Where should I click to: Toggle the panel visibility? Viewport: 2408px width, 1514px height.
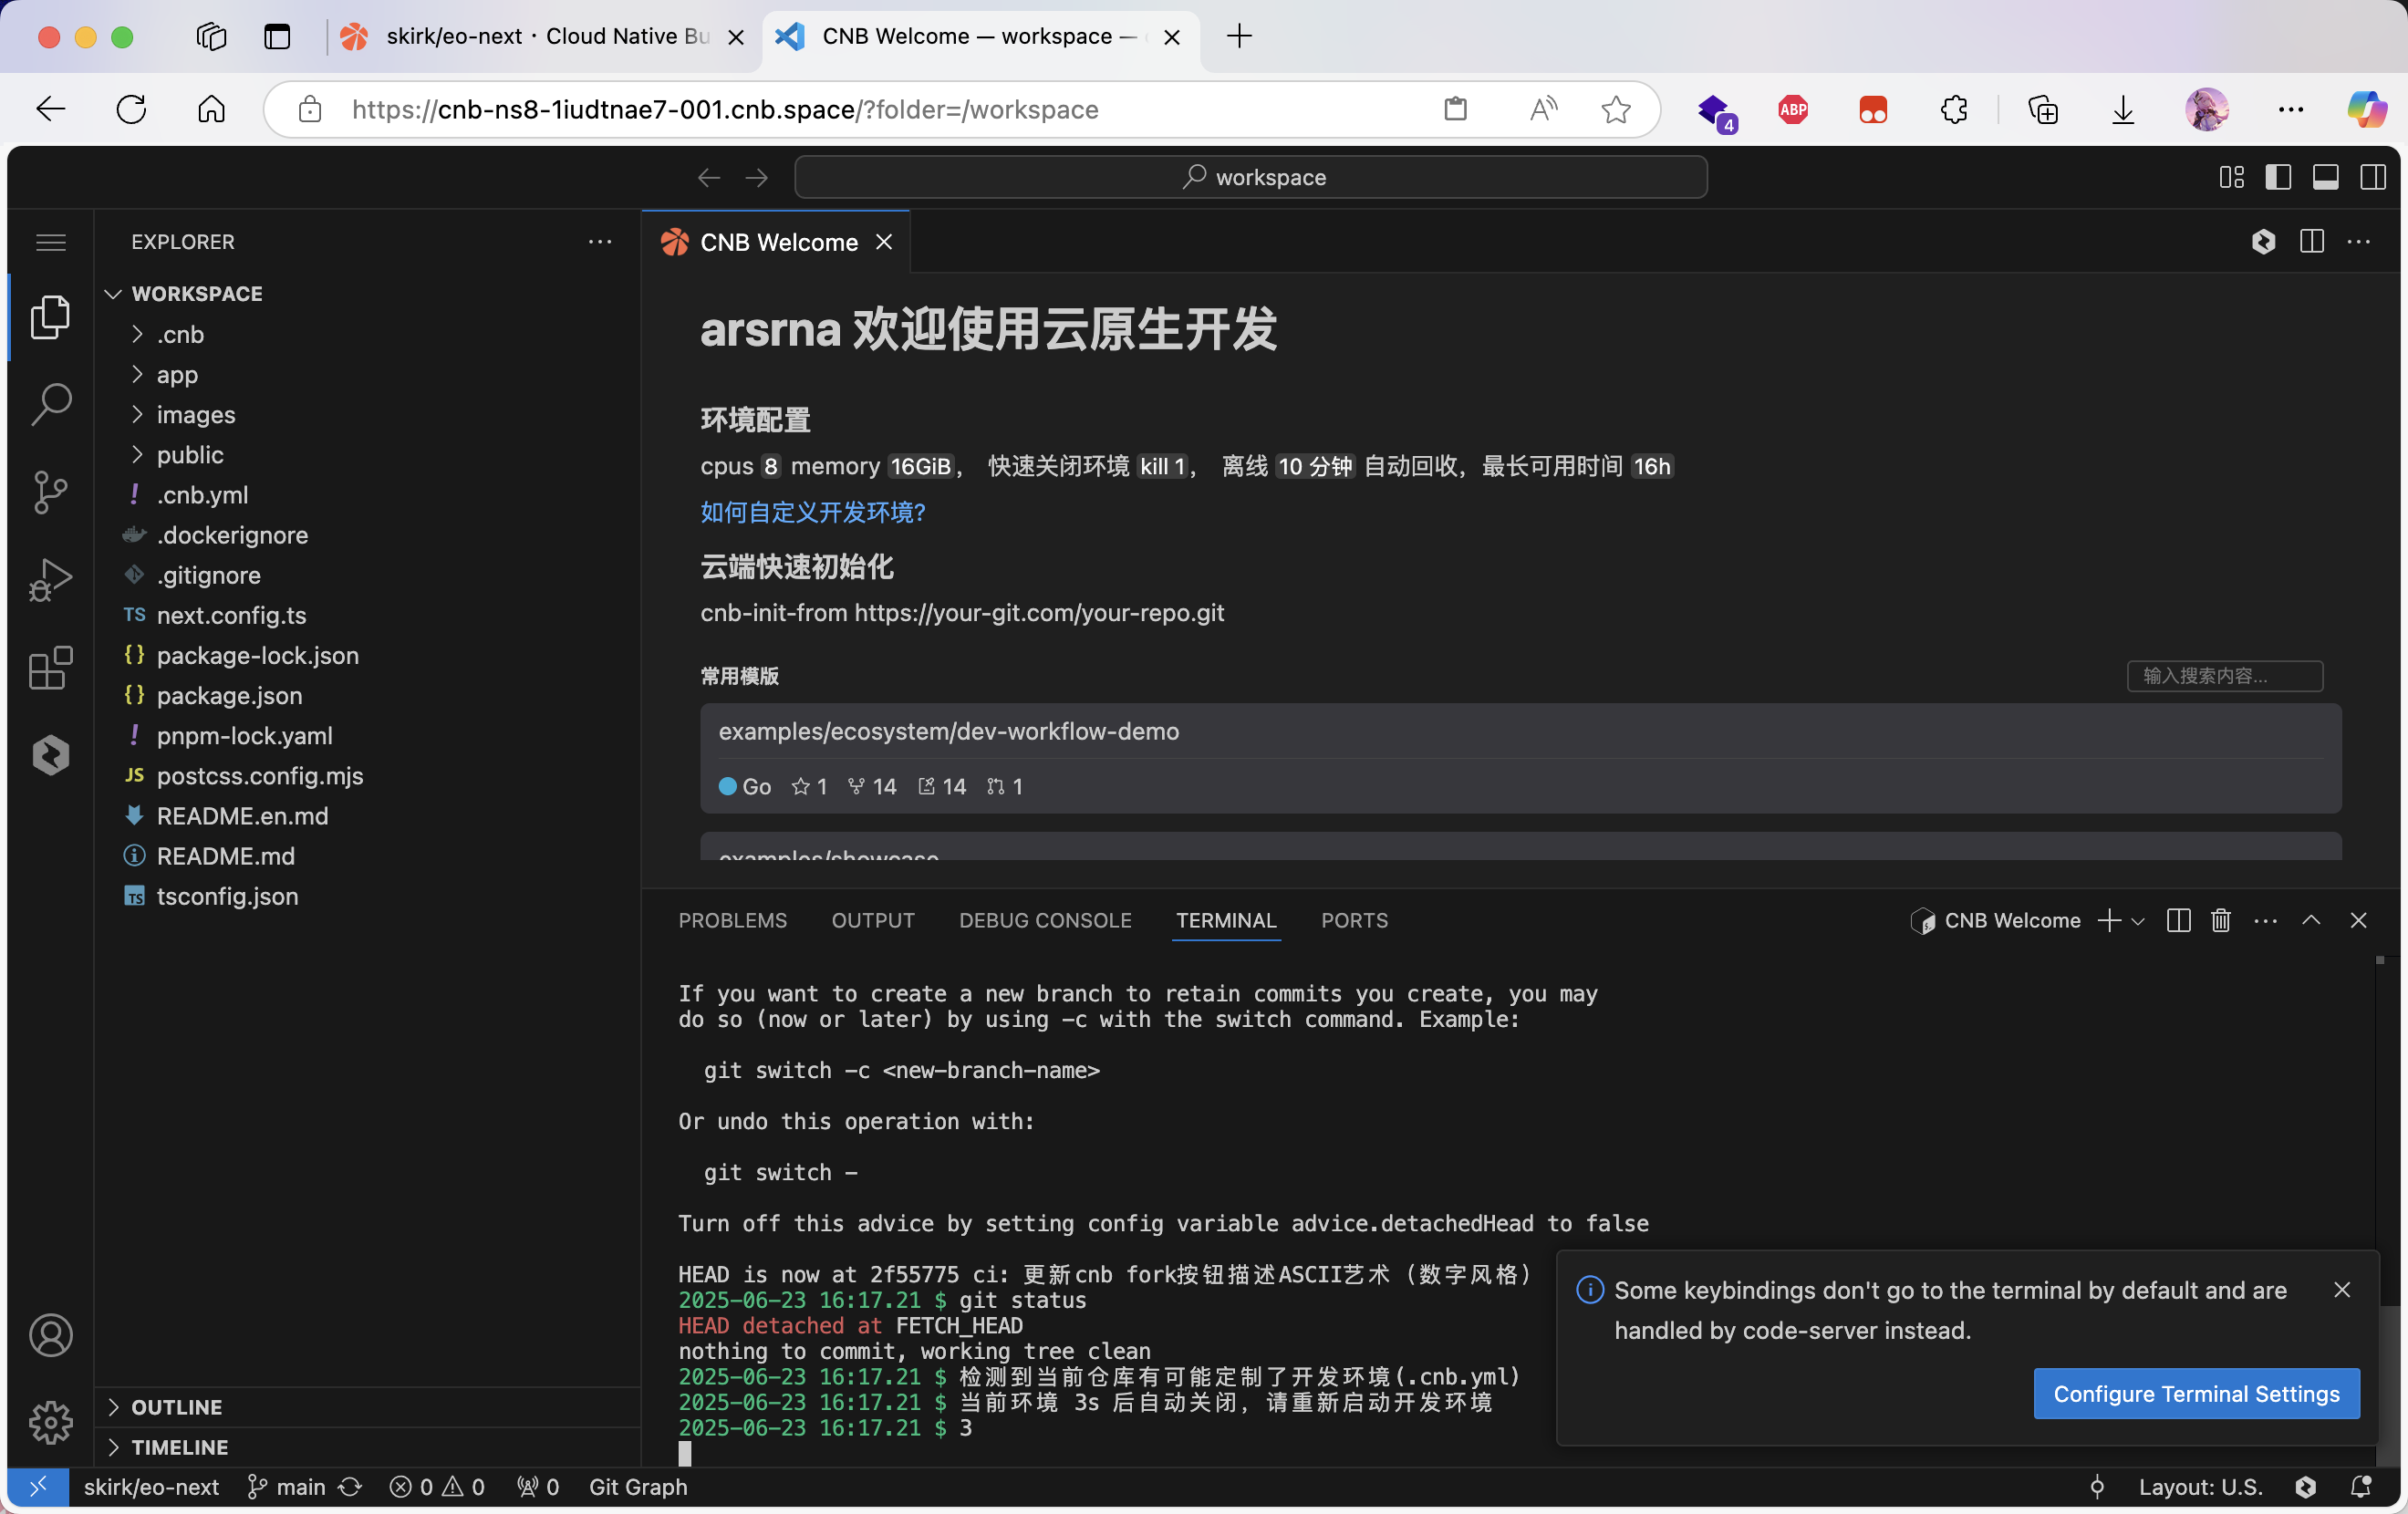pos(2325,177)
